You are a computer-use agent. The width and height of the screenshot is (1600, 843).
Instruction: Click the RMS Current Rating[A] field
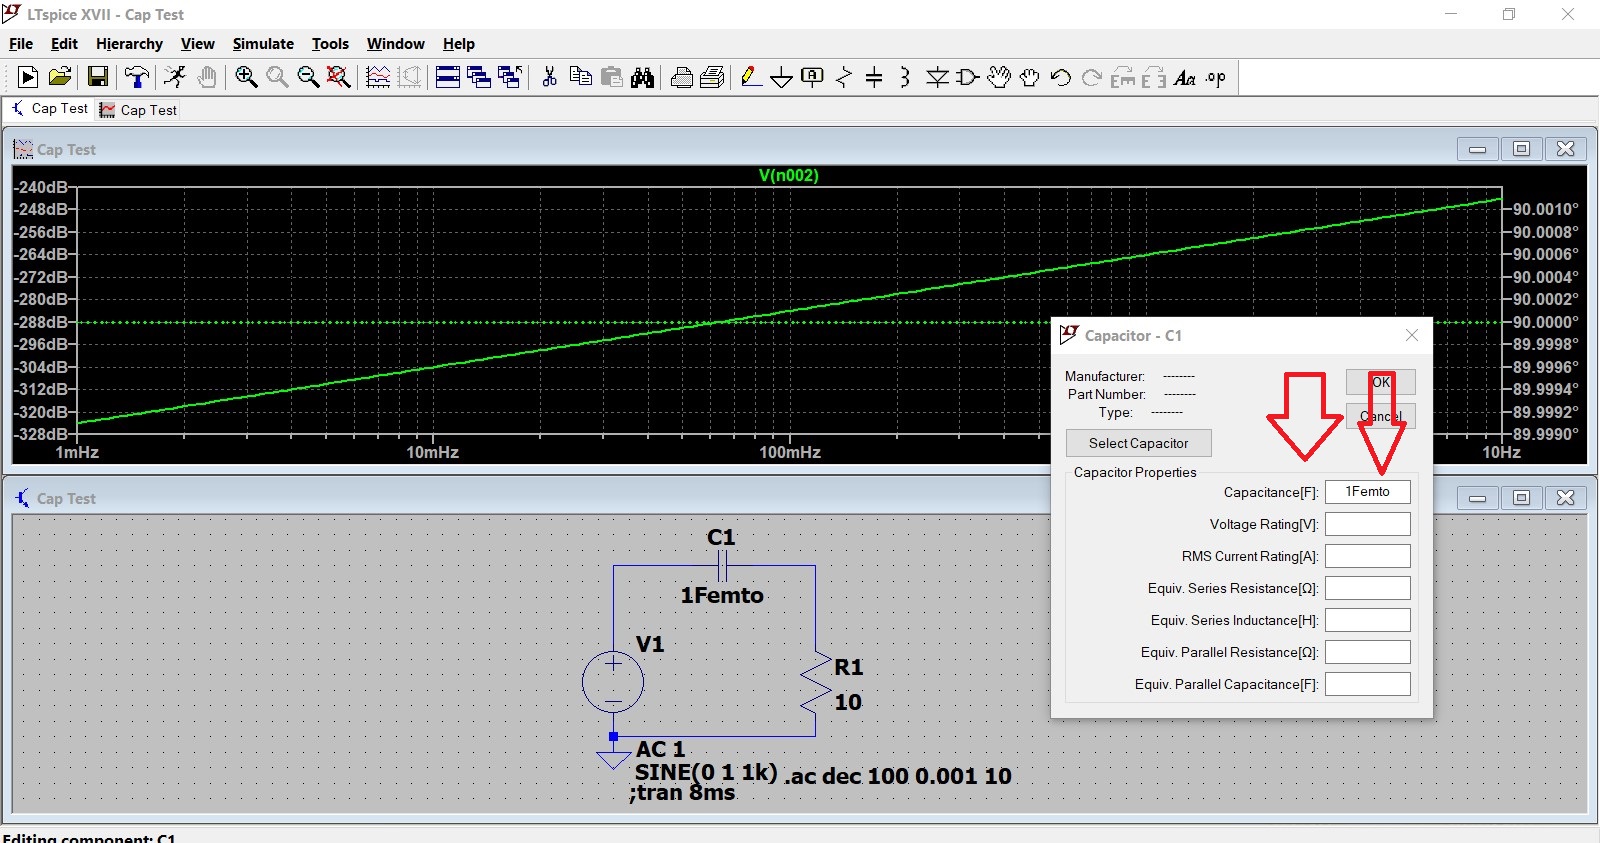(1367, 556)
